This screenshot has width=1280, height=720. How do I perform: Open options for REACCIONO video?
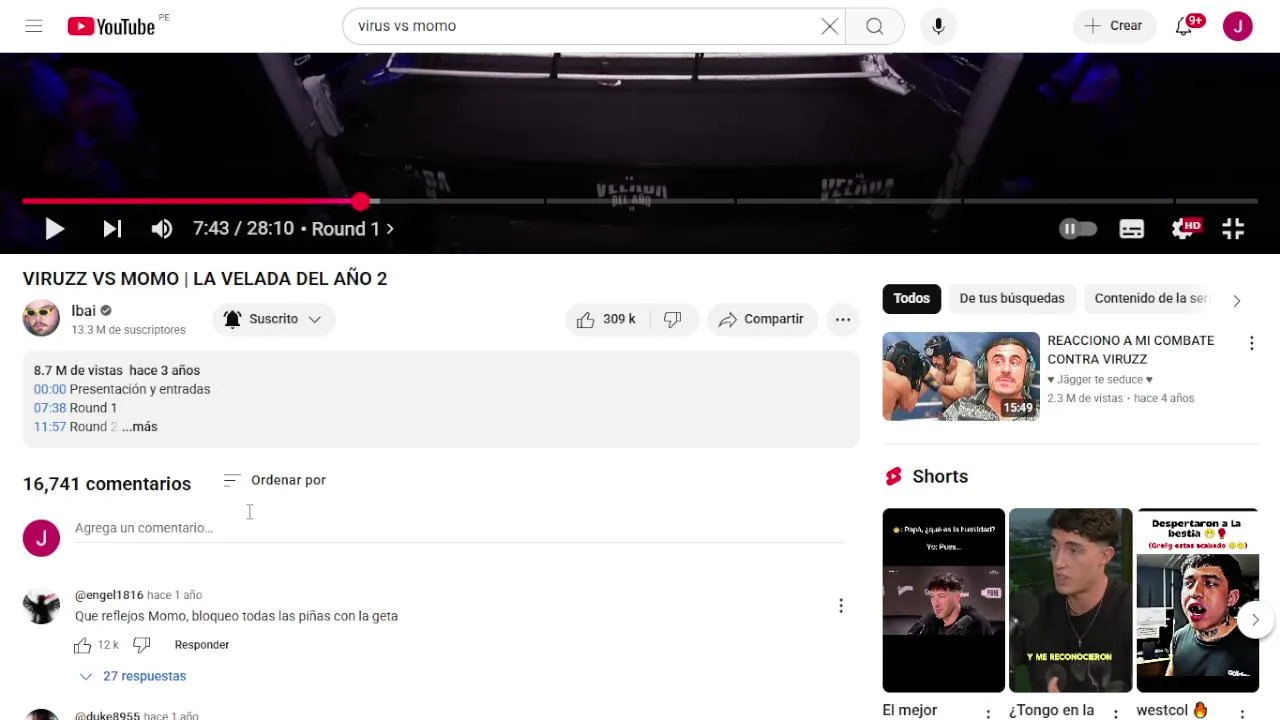[x=1251, y=344]
